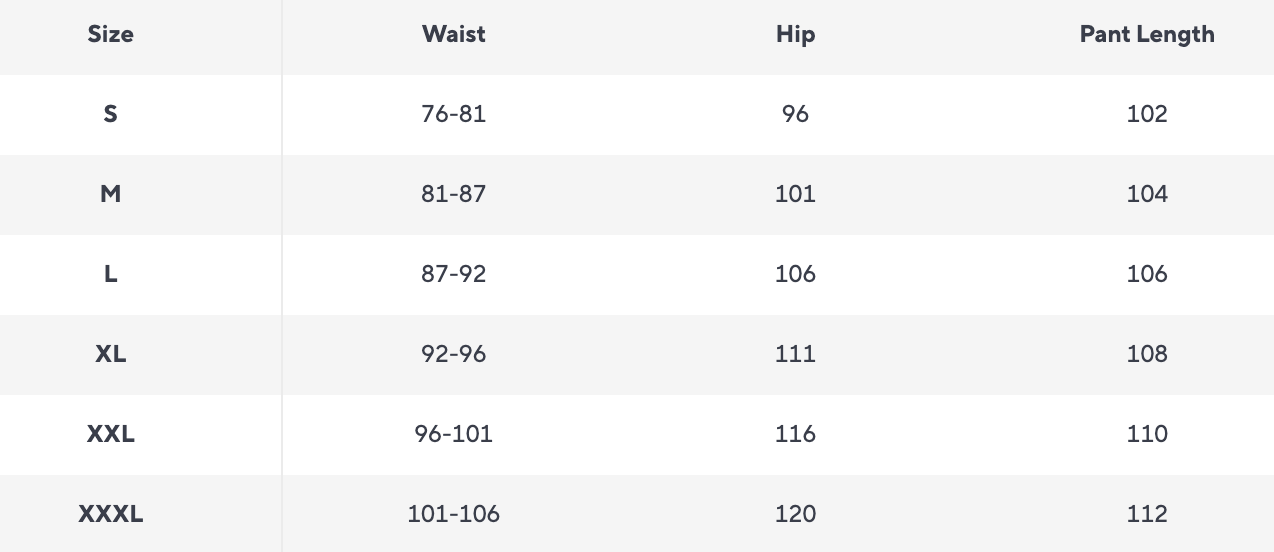
Task: Click hip value 120
Action: pos(795,514)
